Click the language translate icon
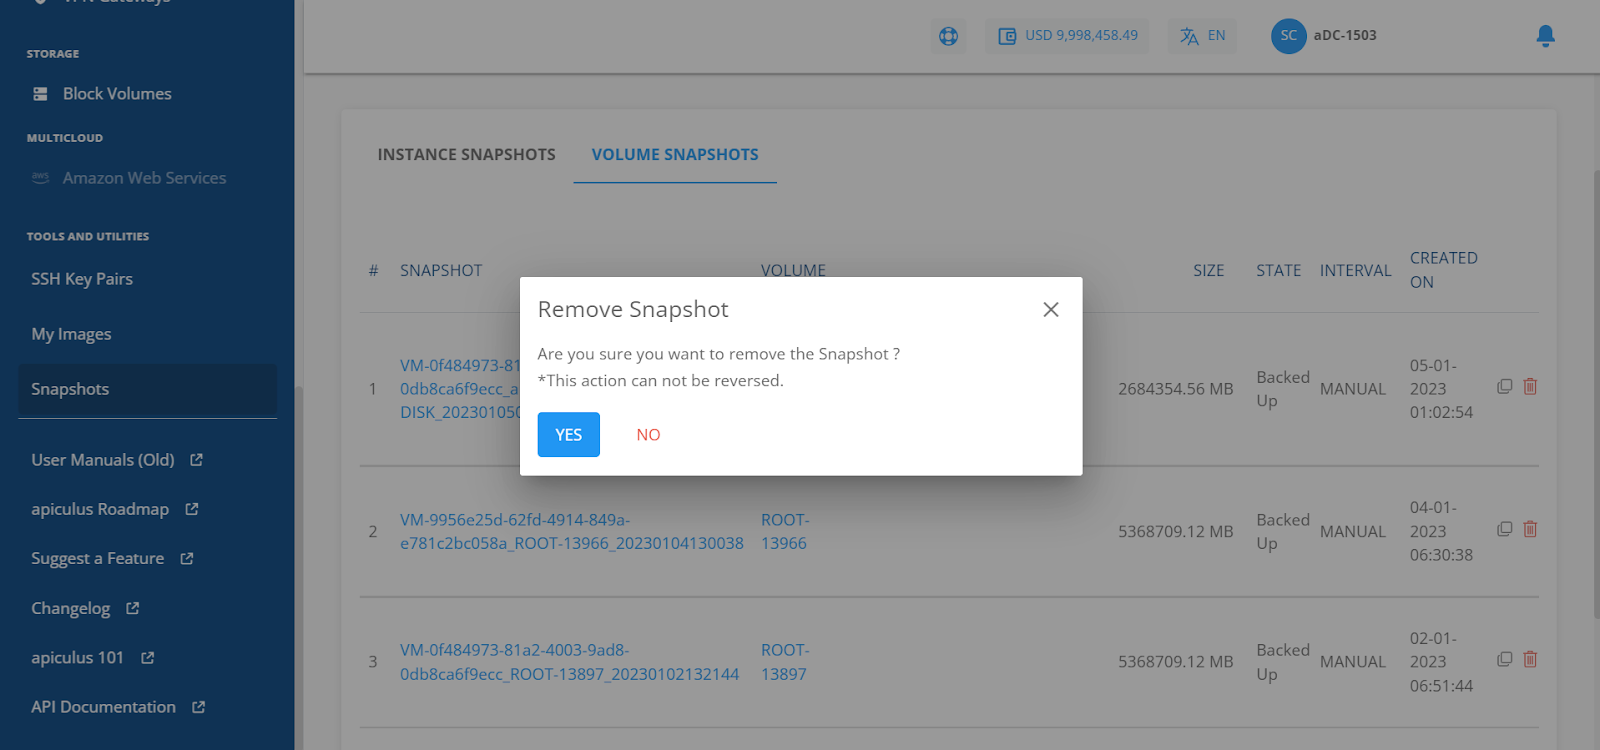1600x750 pixels. (1189, 36)
